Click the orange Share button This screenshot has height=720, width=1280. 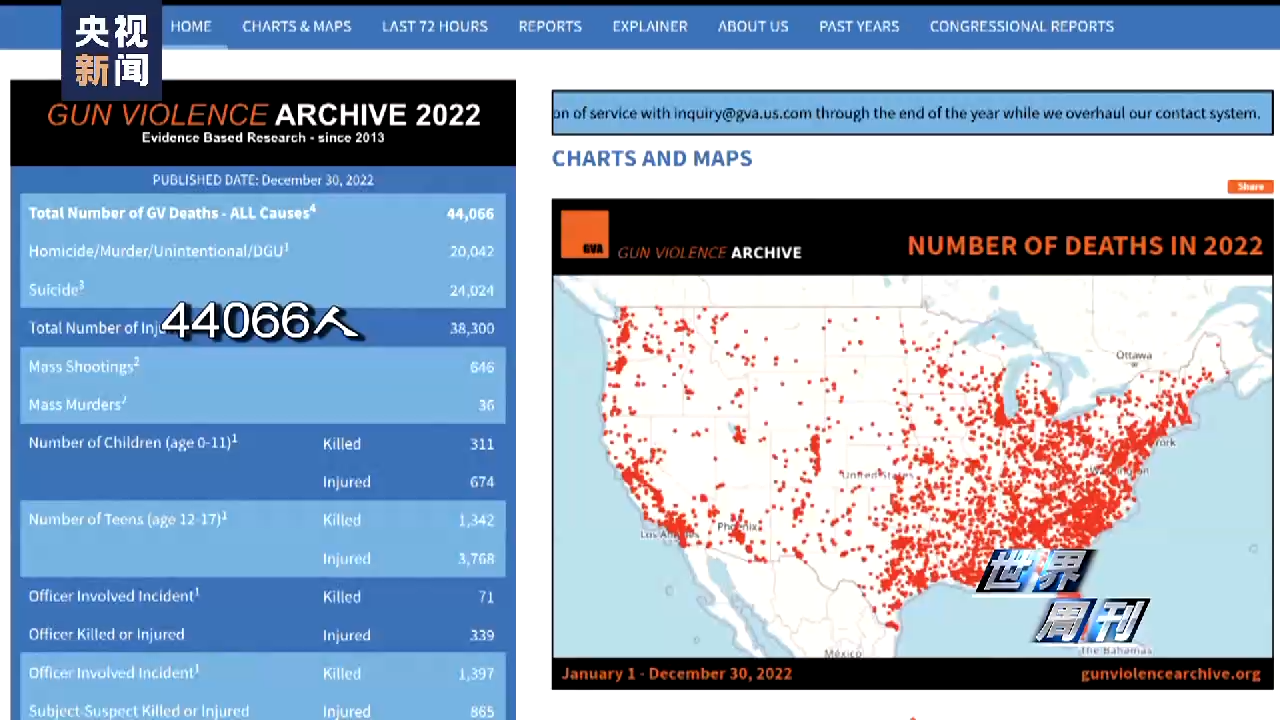pos(1250,187)
